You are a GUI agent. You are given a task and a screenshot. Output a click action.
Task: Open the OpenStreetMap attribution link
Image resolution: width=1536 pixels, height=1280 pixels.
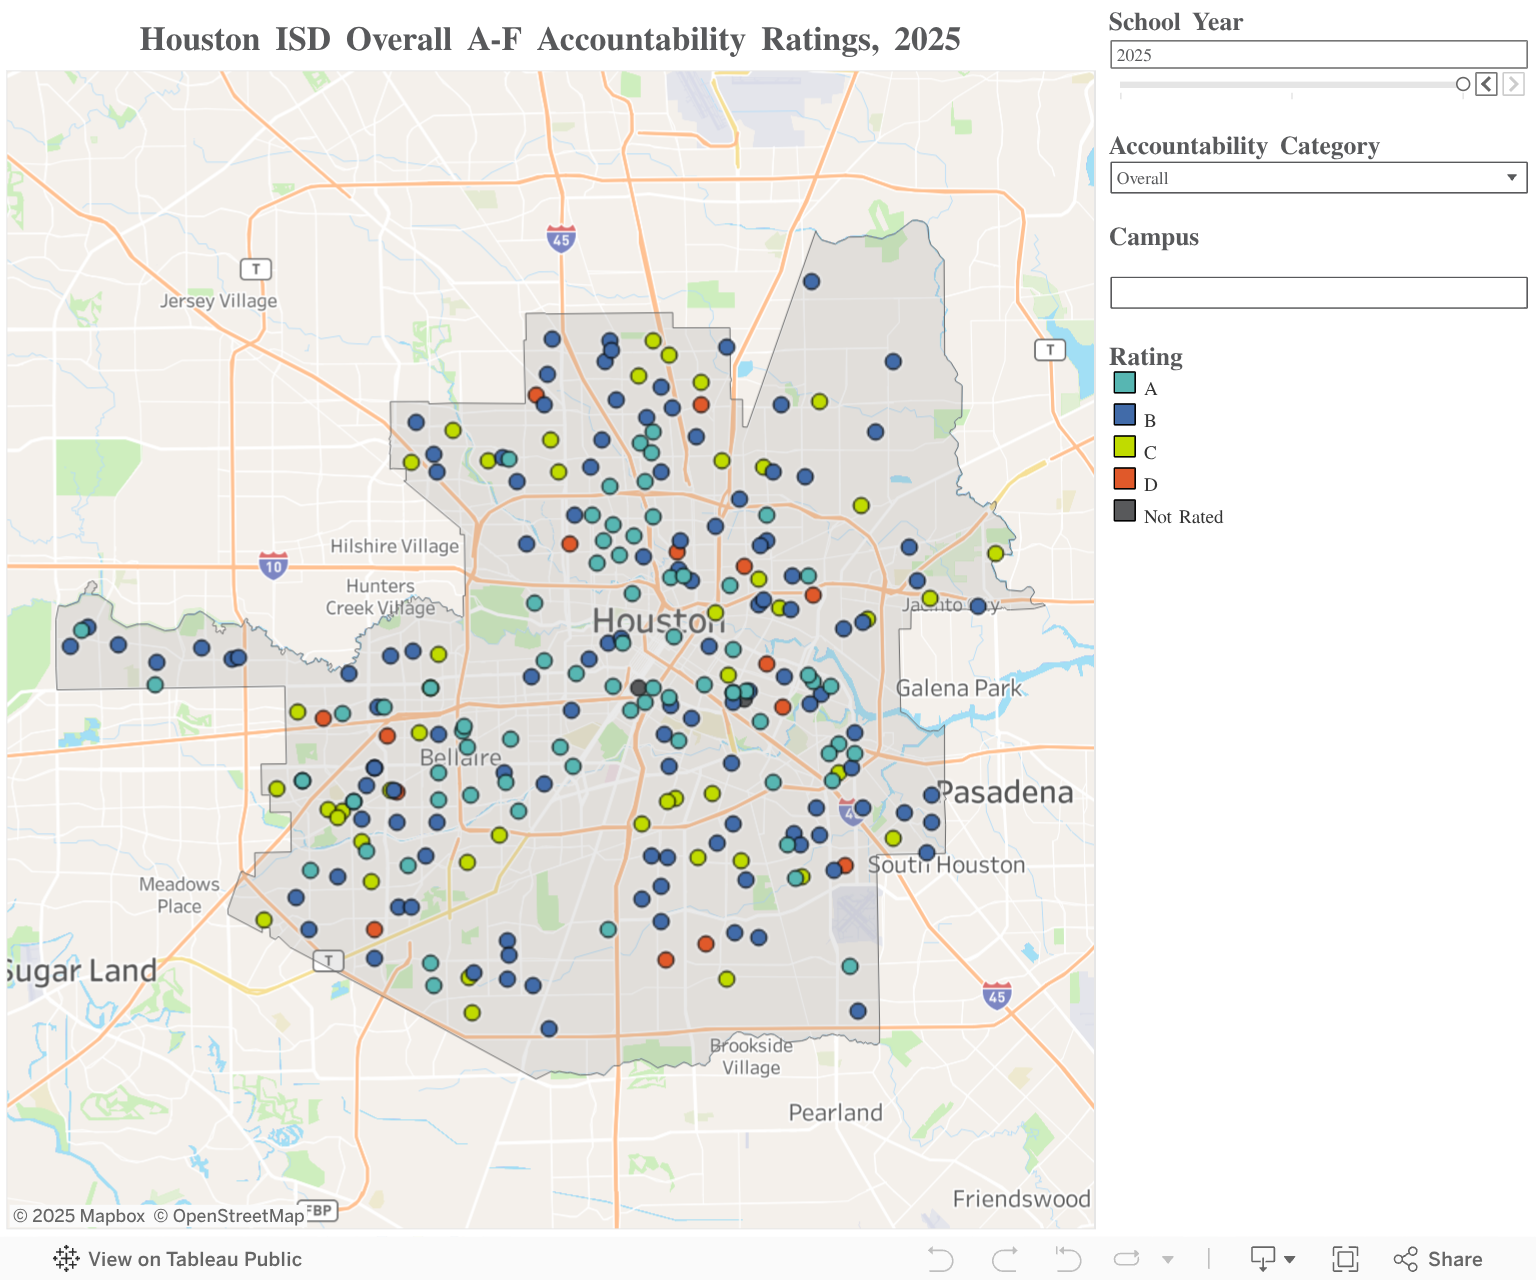pos(229,1216)
